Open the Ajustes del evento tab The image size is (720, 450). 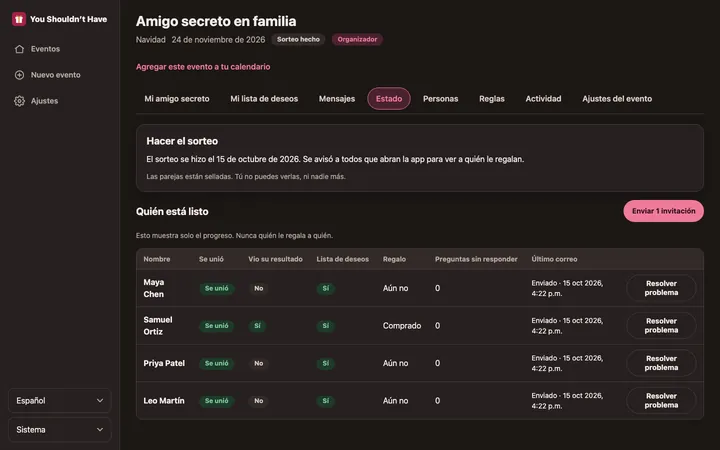coord(617,99)
